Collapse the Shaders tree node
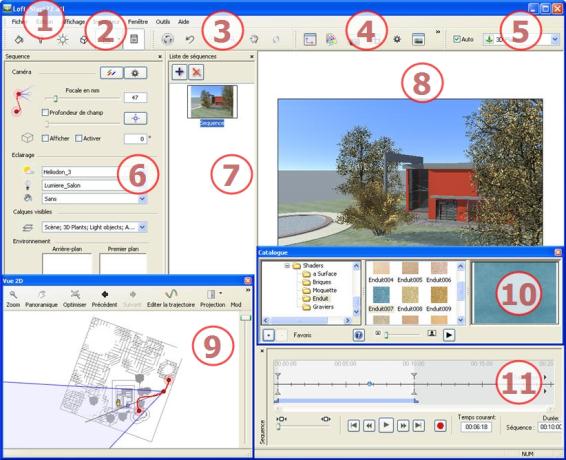566x460 pixels. click(x=287, y=266)
